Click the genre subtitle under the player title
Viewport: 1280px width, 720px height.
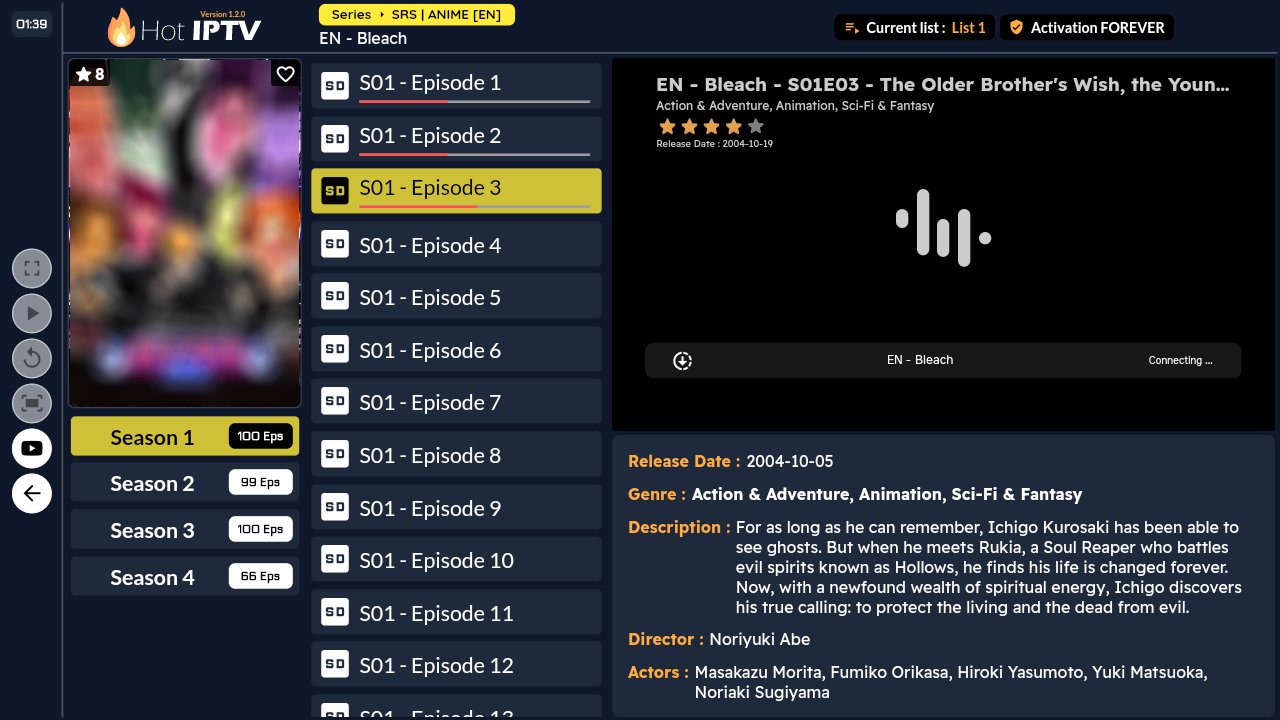[795, 106]
